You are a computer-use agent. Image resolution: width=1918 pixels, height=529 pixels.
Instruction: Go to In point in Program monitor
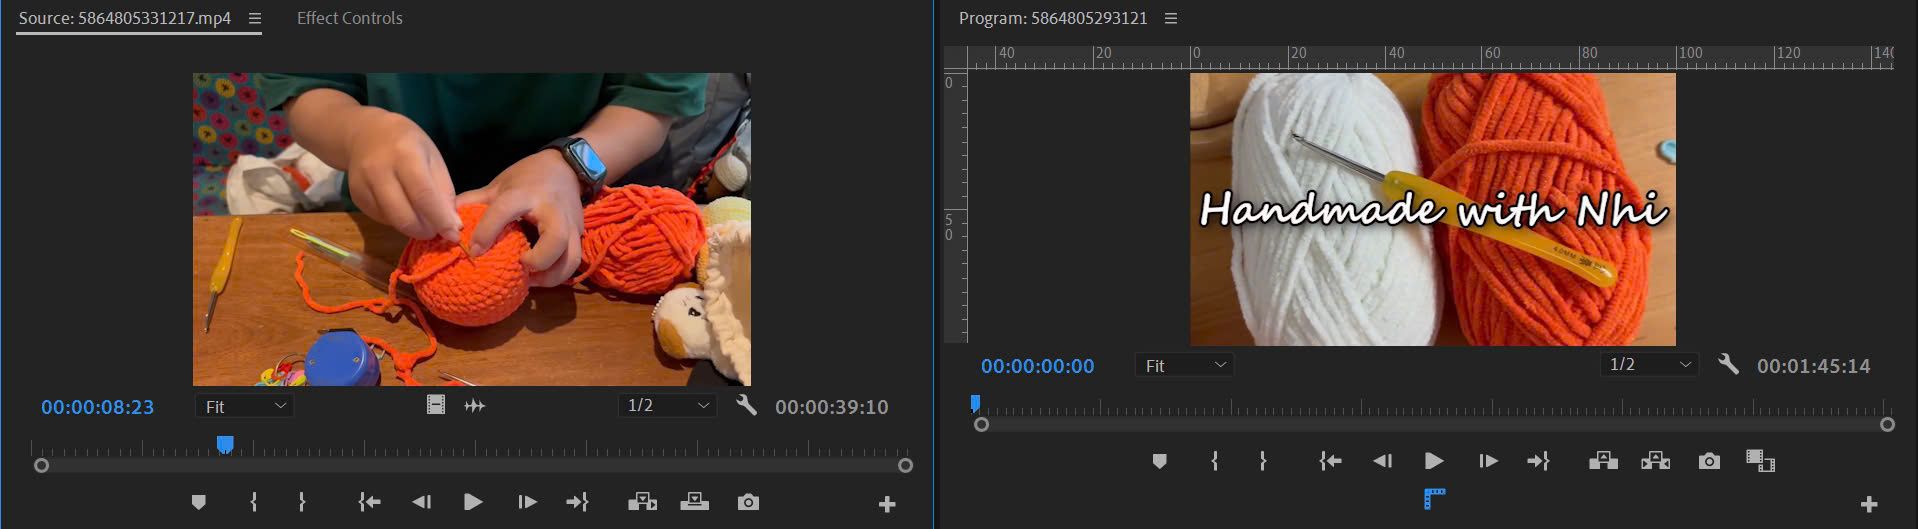pyautogui.click(x=1330, y=461)
